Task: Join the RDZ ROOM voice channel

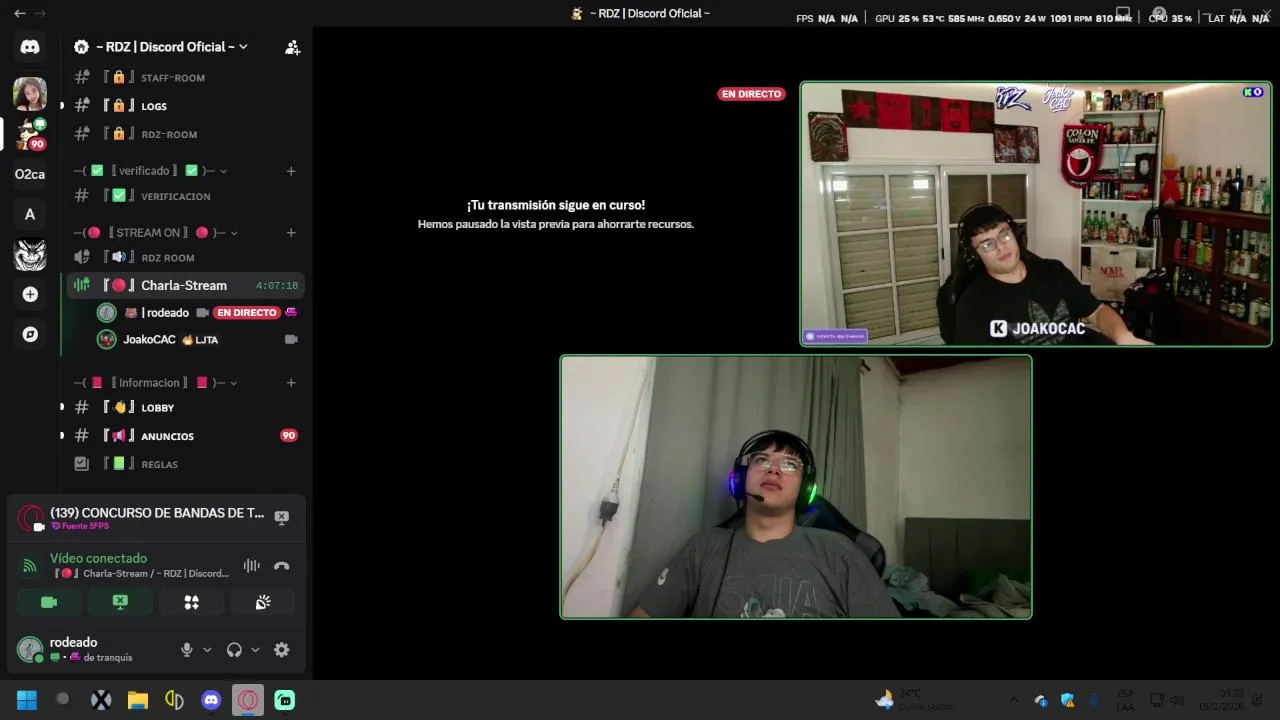Action: (x=185, y=258)
